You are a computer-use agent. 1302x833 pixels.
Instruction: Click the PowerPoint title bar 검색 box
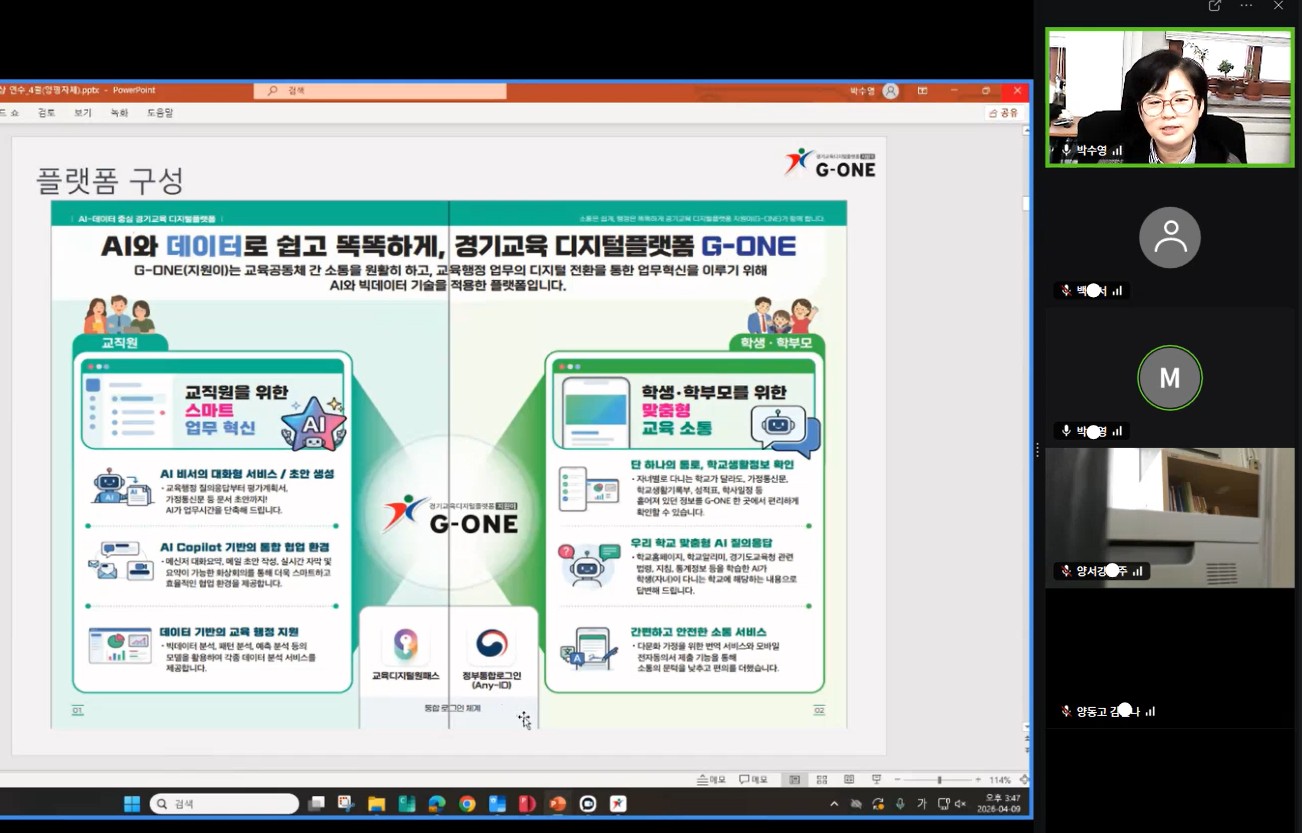(380, 91)
